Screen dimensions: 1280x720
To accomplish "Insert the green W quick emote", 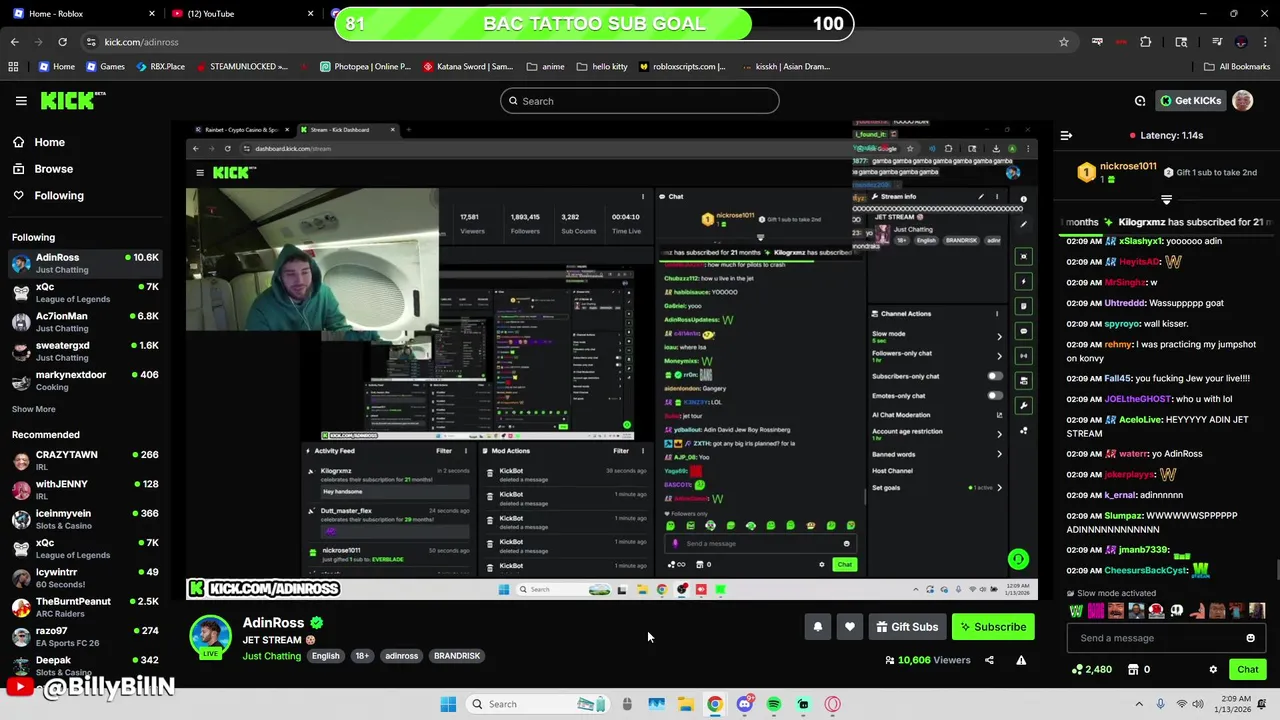I will pyautogui.click(x=1076, y=611).
